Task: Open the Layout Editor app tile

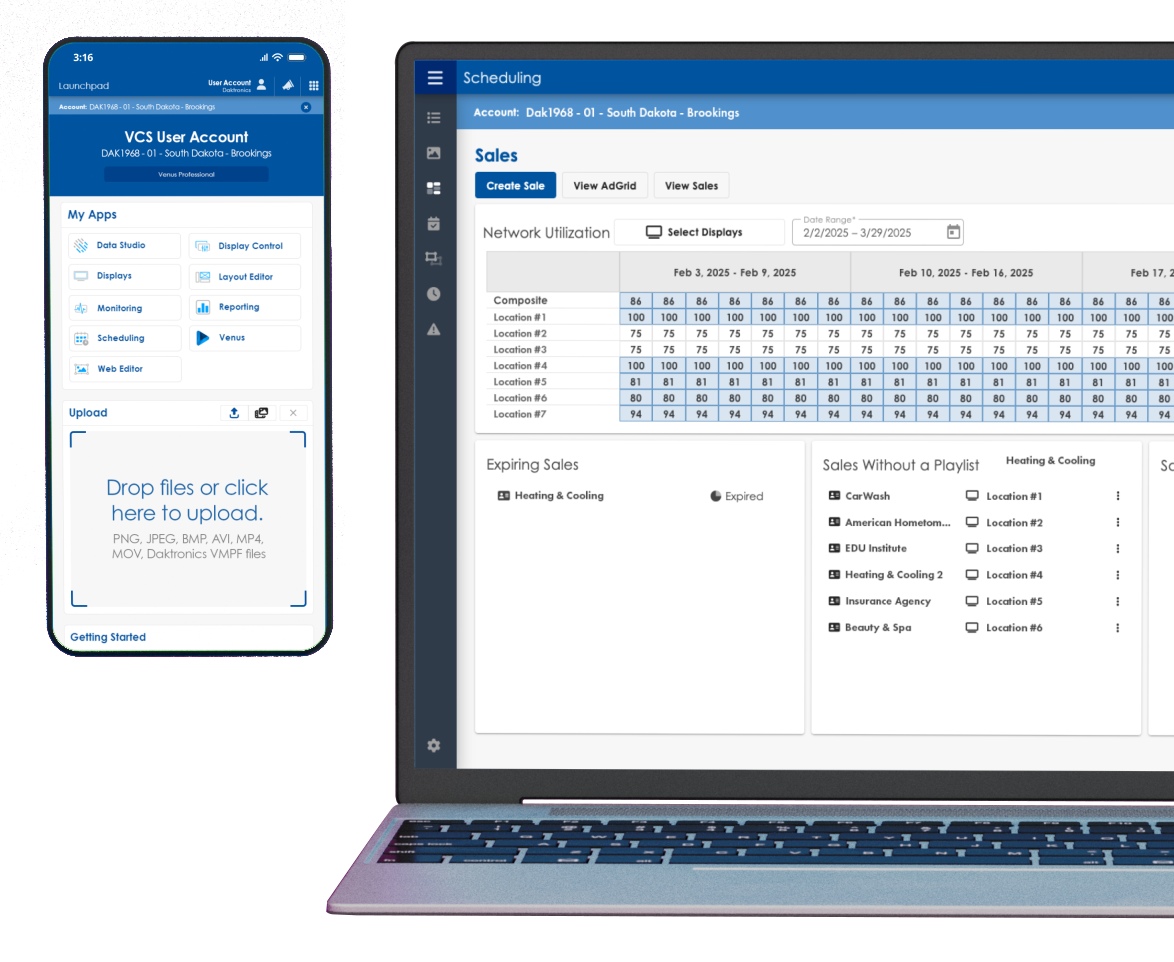Action: click(x=244, y=277)
